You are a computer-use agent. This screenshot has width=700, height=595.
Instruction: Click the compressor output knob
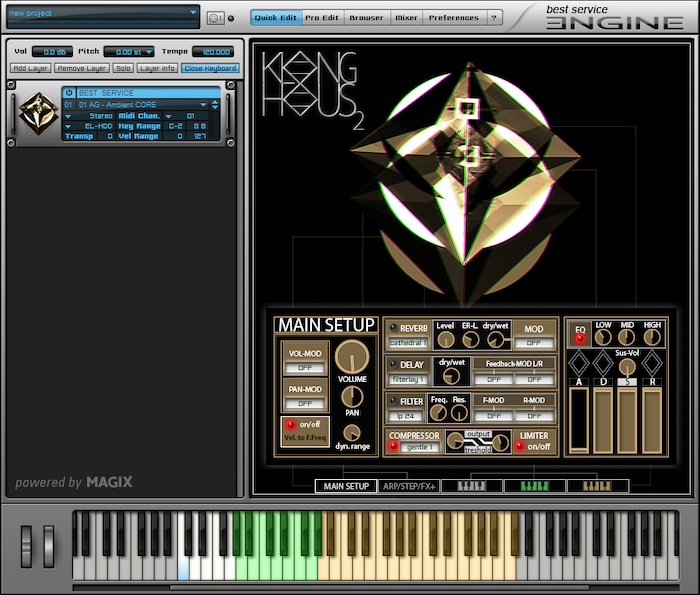pos(501,442)
